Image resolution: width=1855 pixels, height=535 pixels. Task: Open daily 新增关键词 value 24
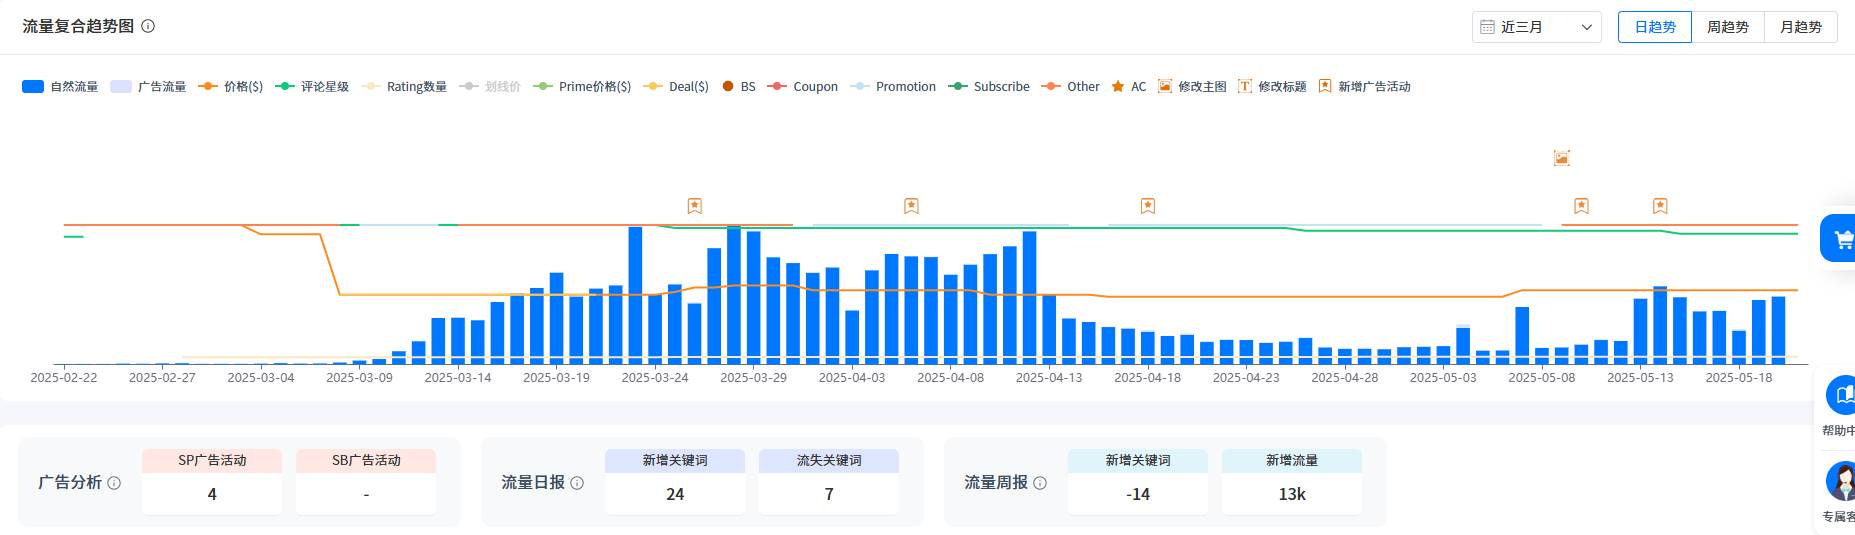[x=675, y=494]
